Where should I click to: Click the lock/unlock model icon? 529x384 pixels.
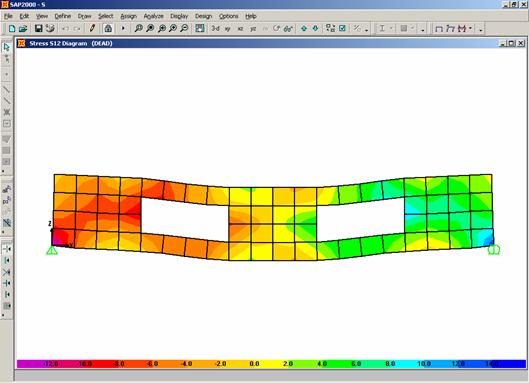108,29
